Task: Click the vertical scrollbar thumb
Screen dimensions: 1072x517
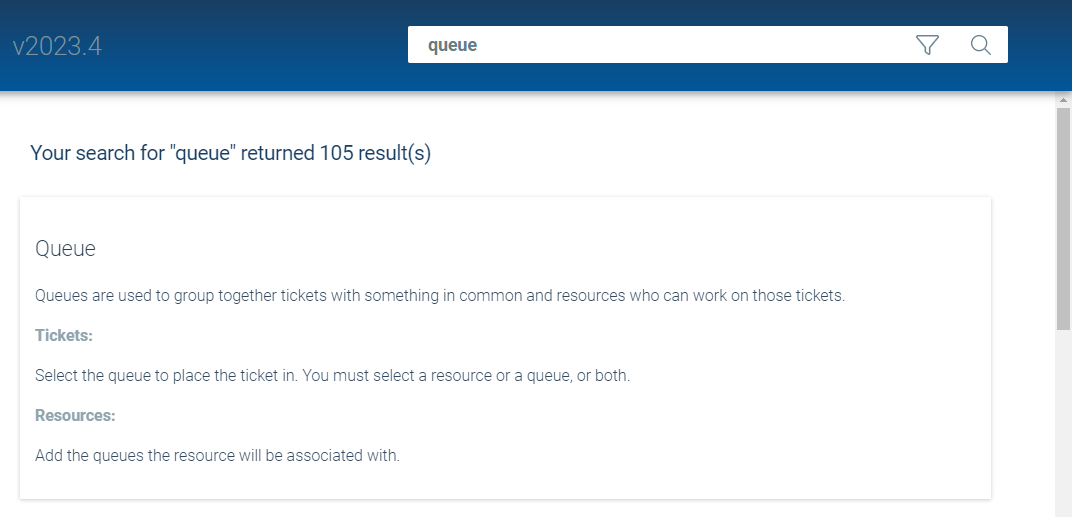Action: pyautogui.click(x=1063, y=215)
